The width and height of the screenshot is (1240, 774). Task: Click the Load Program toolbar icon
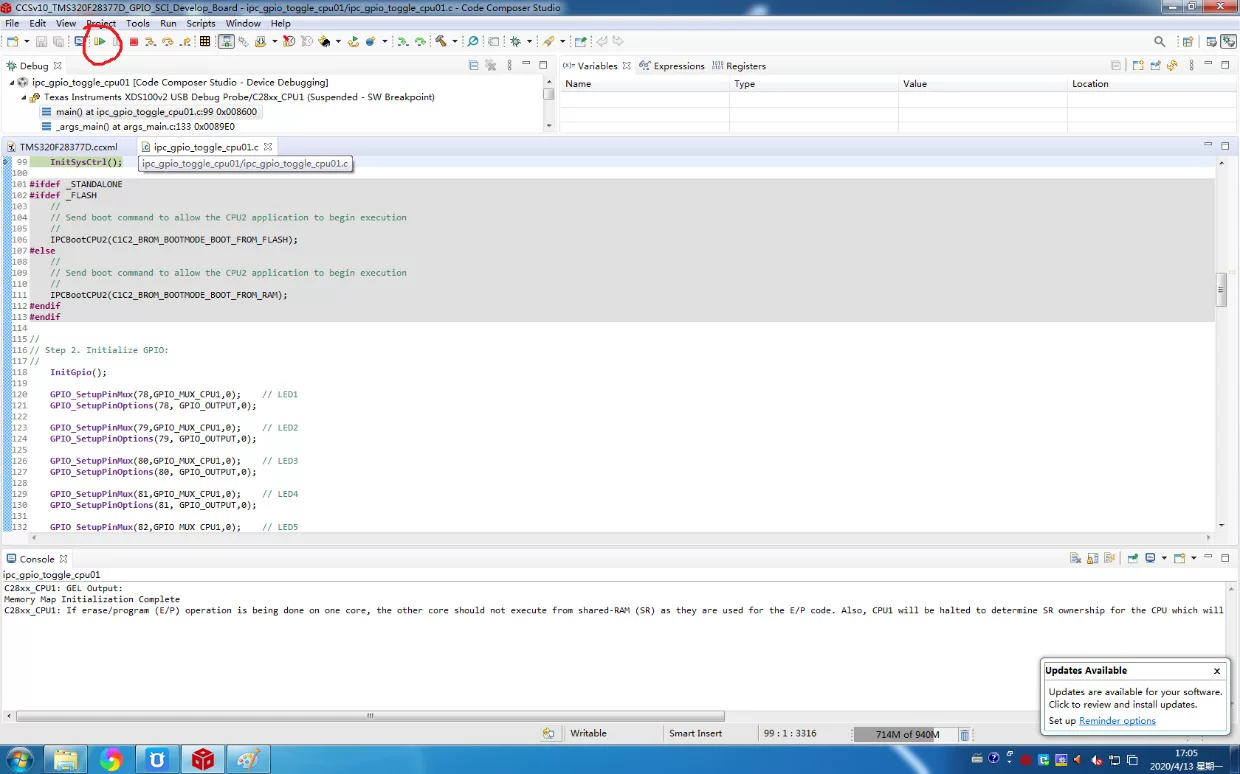tap(260, 41)
